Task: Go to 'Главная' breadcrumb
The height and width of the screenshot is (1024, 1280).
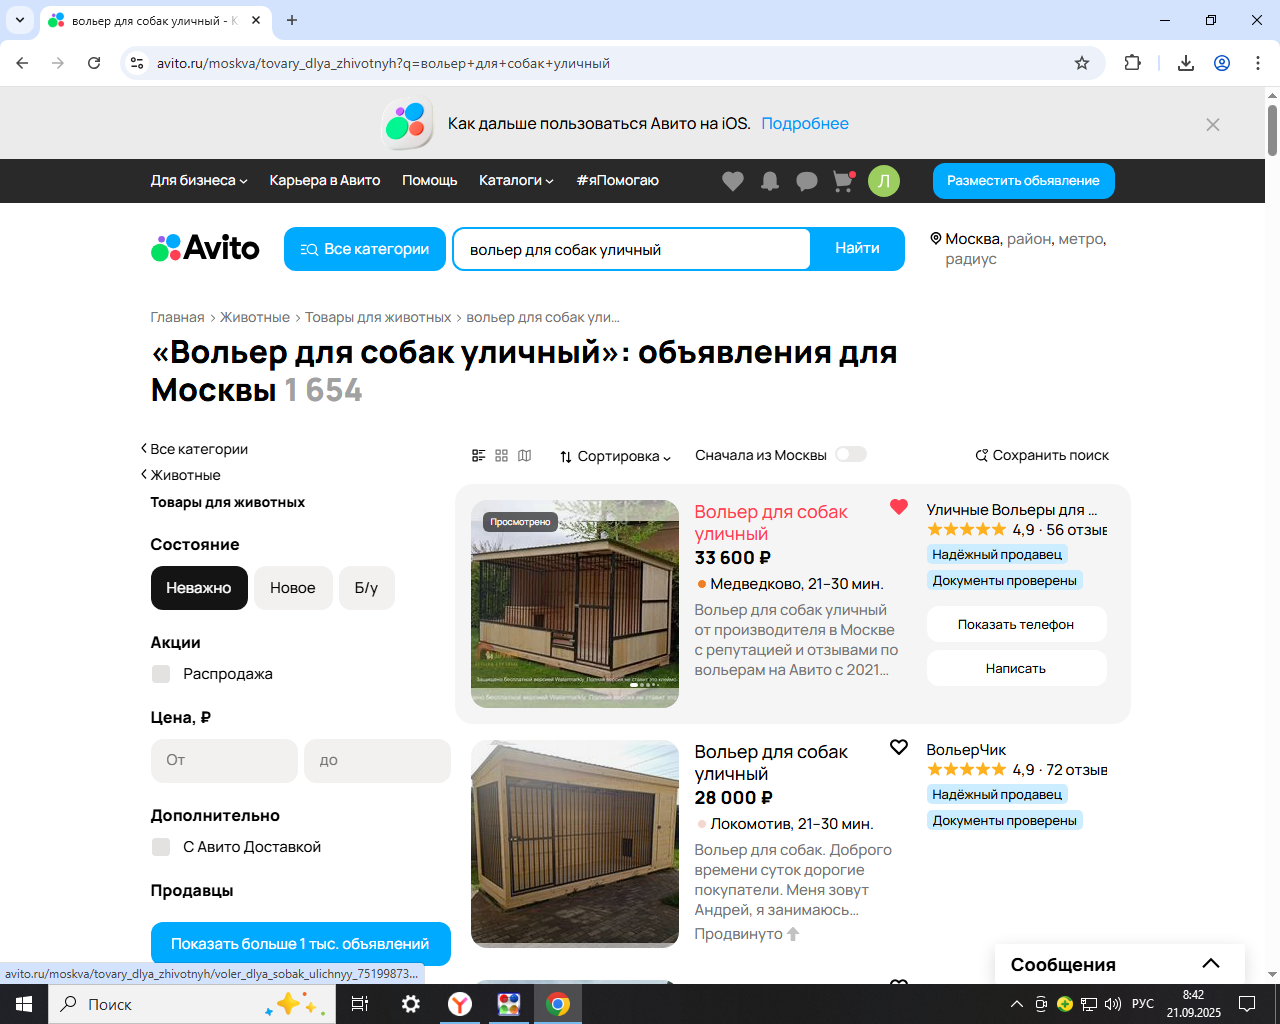Action: pos(178,317)
